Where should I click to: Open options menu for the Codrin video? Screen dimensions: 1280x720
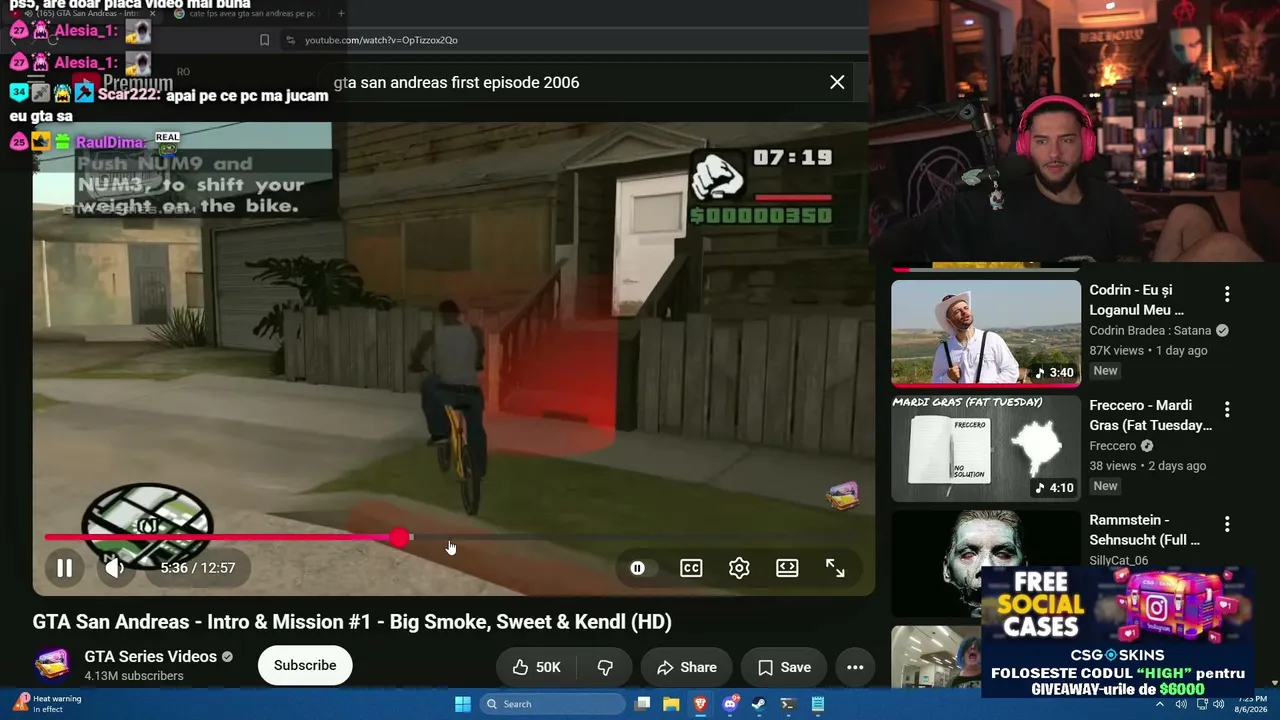1227,294
